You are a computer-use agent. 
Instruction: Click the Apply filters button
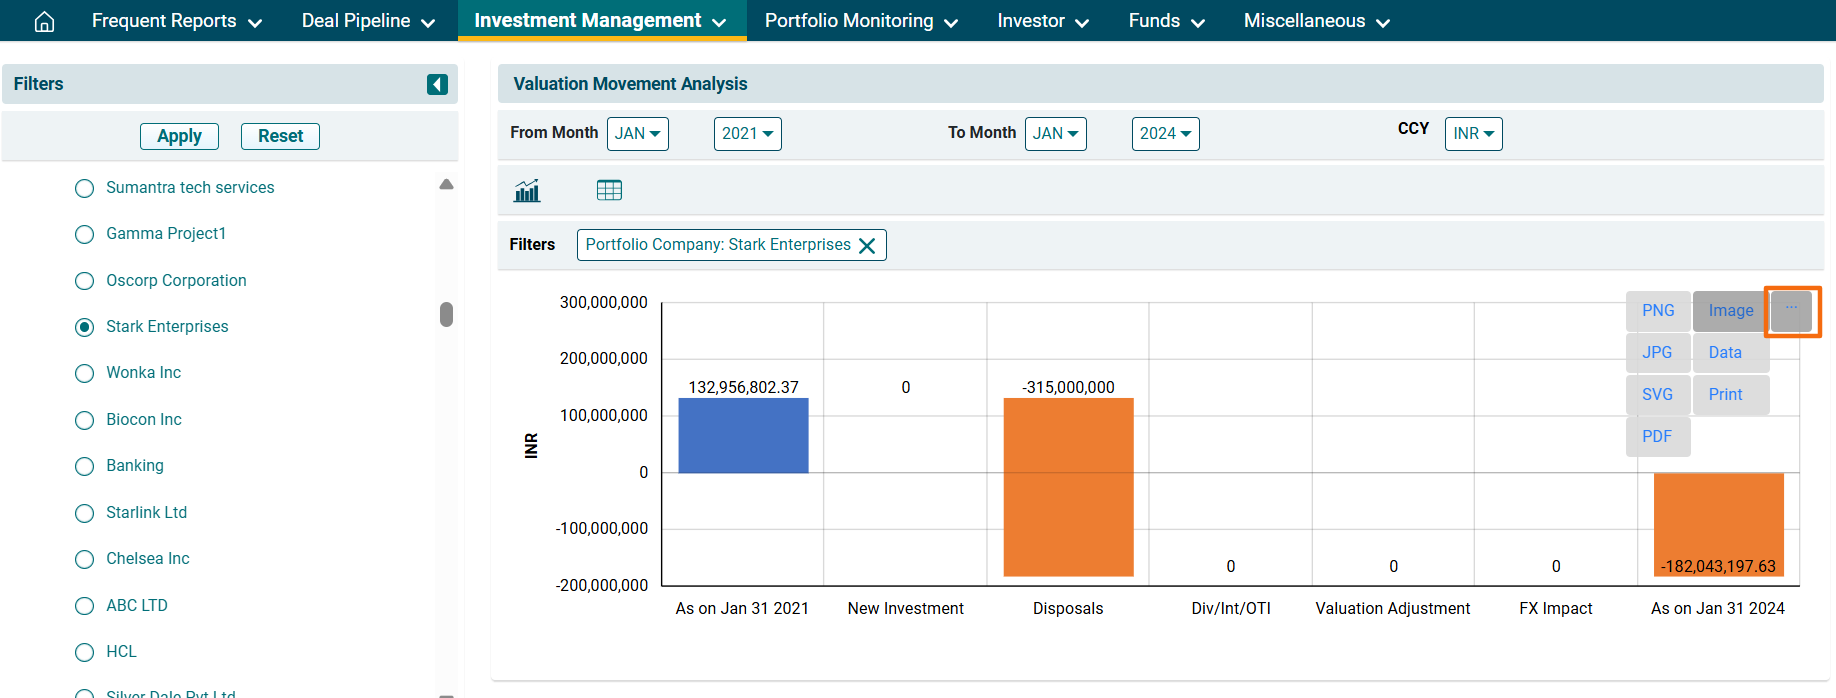pyautogui.click(x=179, y=136)
